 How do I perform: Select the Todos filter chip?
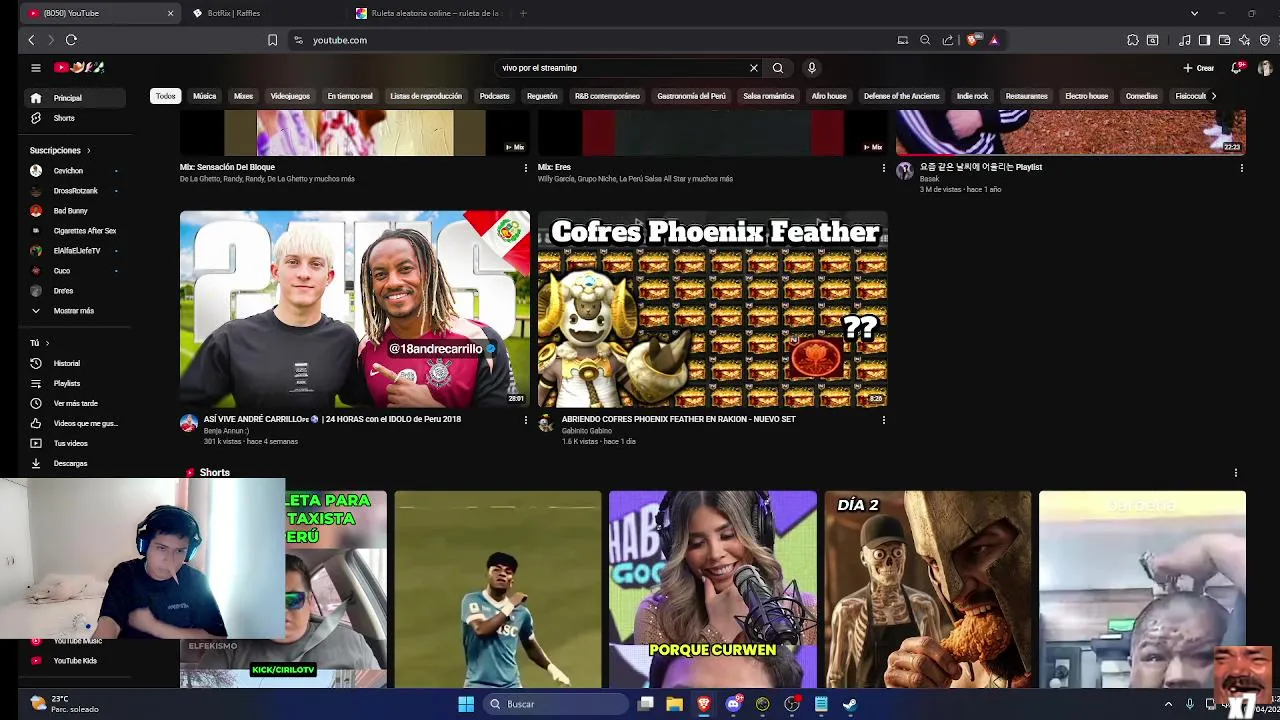[x=165, y=96]
